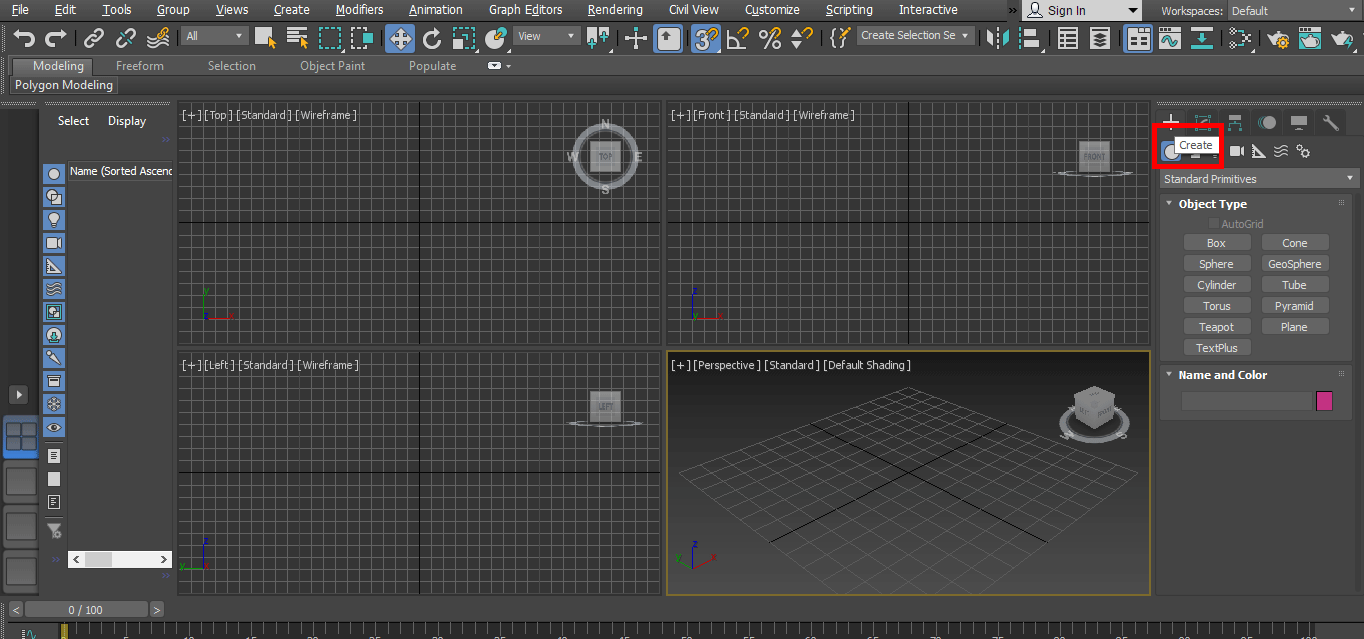This screenshot has height=639, width=1364.
Task: Click the Teapot primitive button
Action: (x=1217, y=327)
